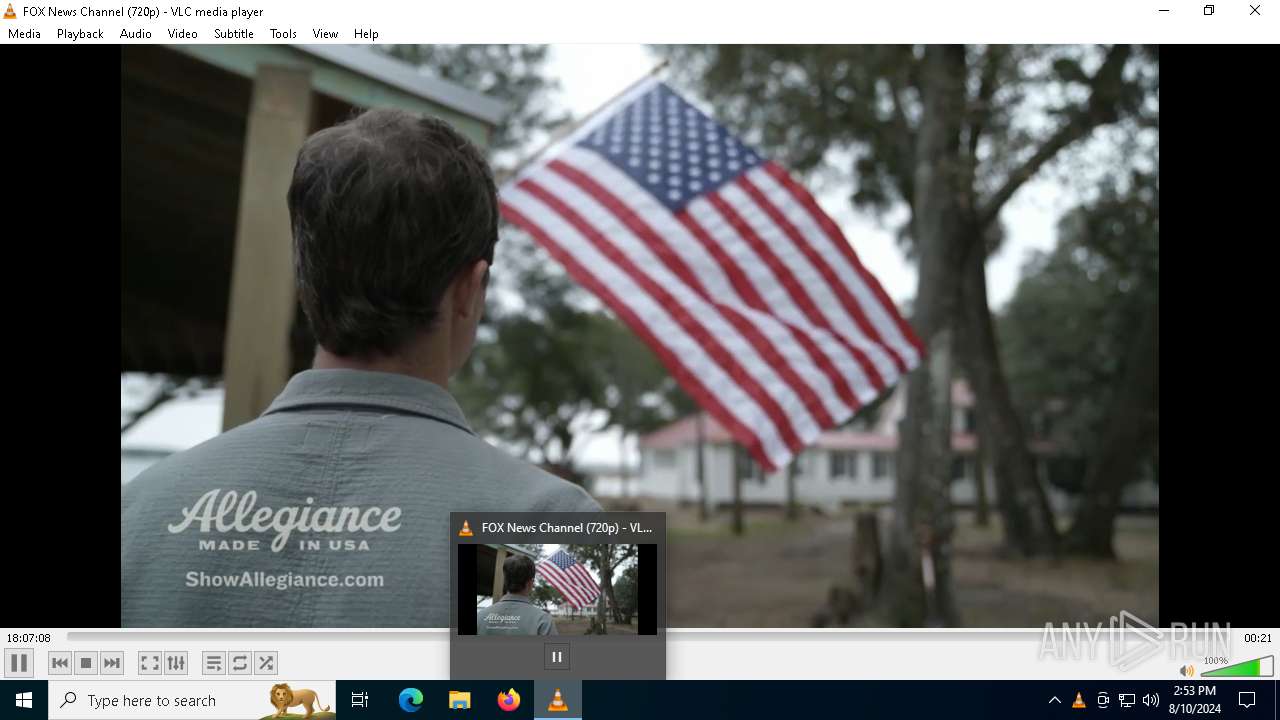Click the Meet Now tray icon
This screenshot has width=1280, height=720.
(1103, 700)
